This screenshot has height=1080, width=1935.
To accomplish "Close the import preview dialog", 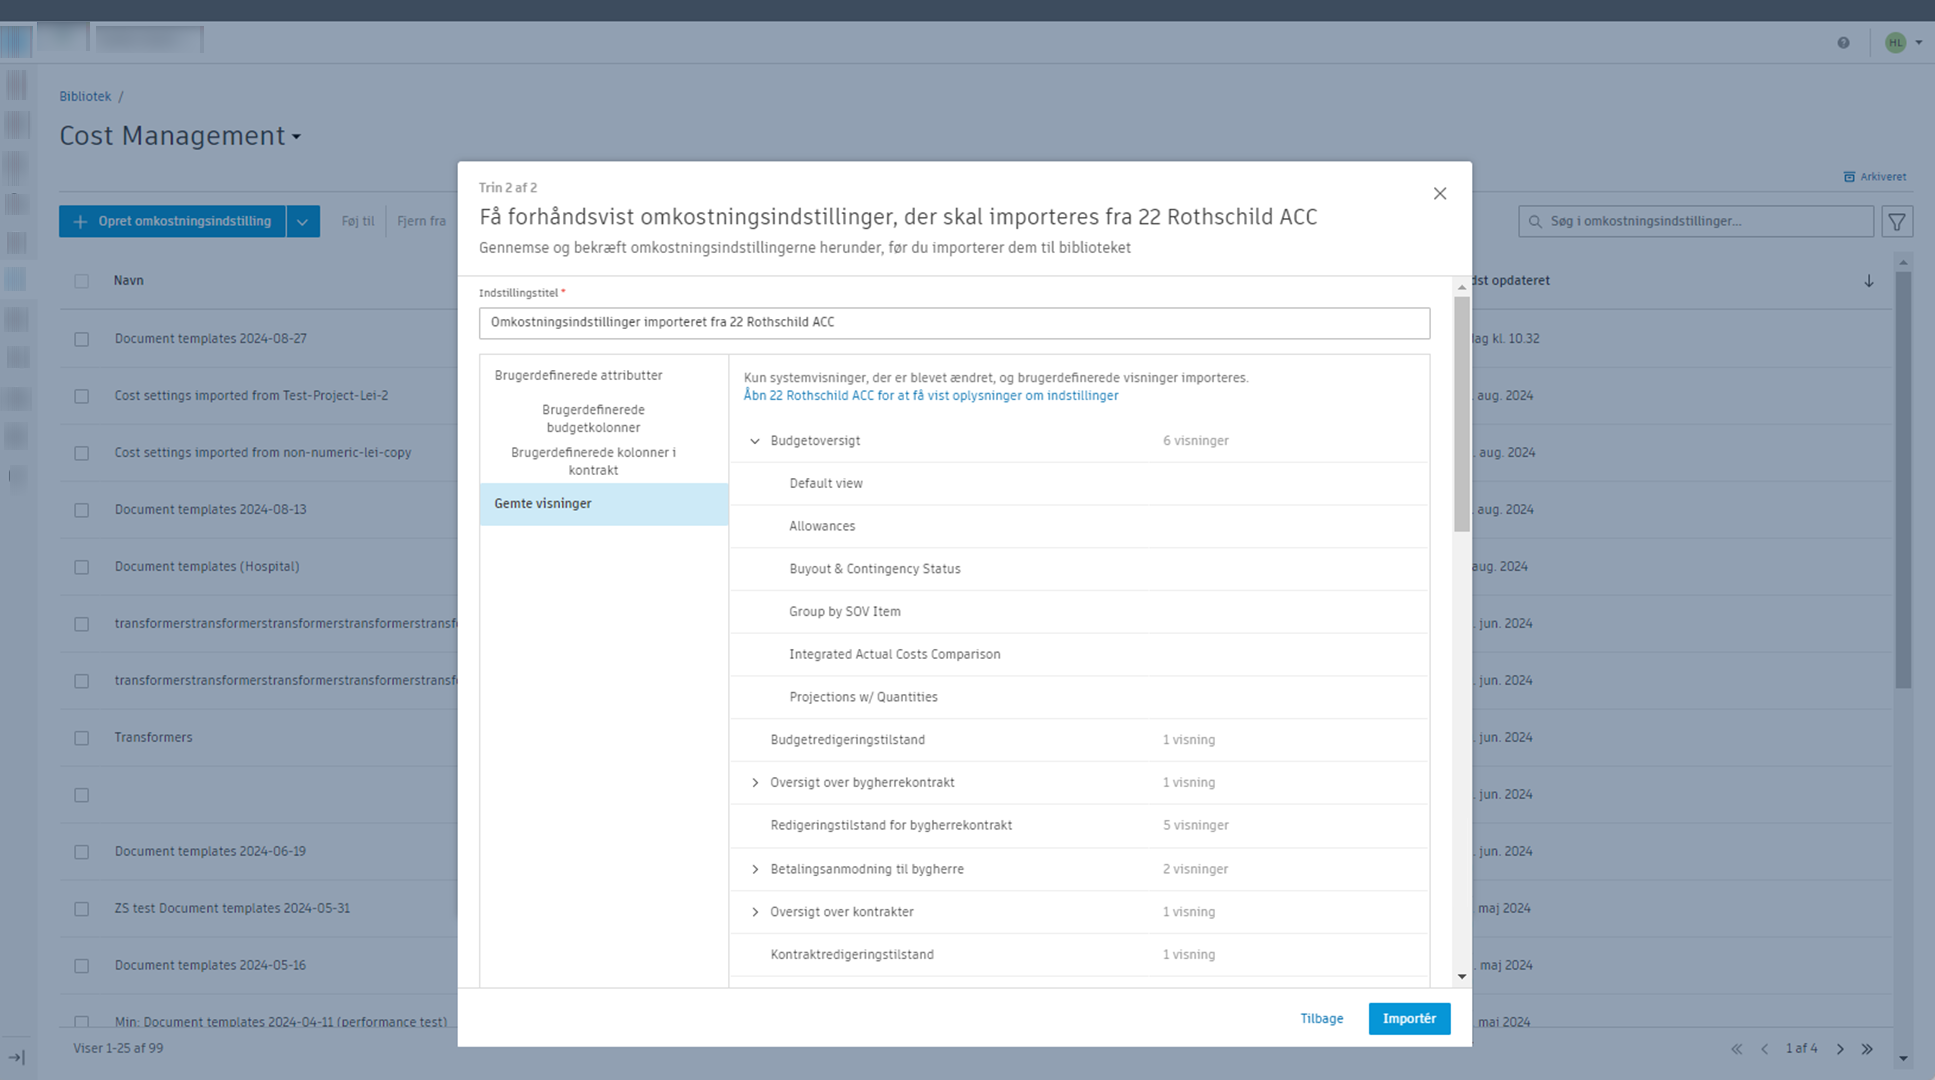I will pos(1439,194).
